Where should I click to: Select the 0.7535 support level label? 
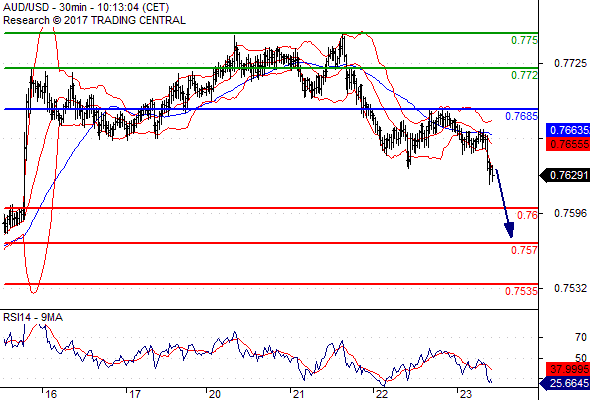coord(521,291)
